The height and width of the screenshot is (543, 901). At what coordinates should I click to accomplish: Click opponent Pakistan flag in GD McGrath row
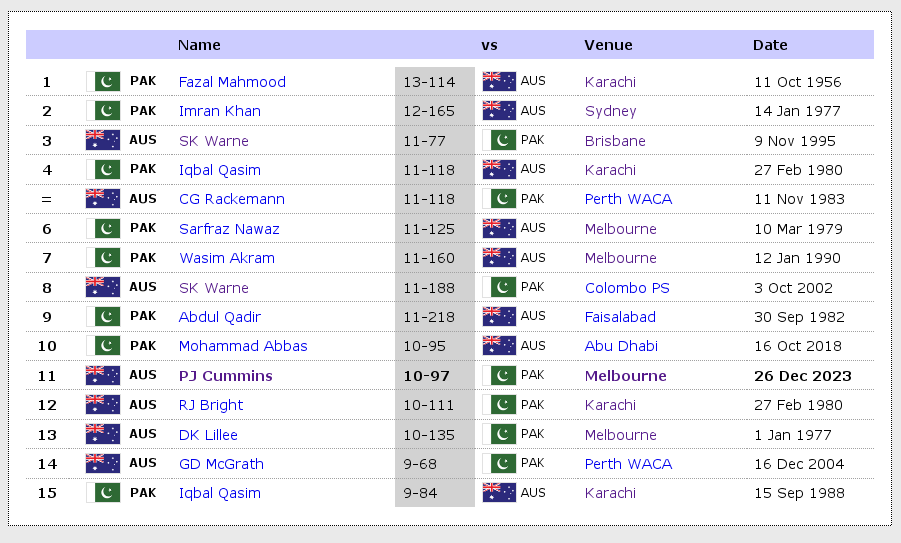tap(499, 463)
